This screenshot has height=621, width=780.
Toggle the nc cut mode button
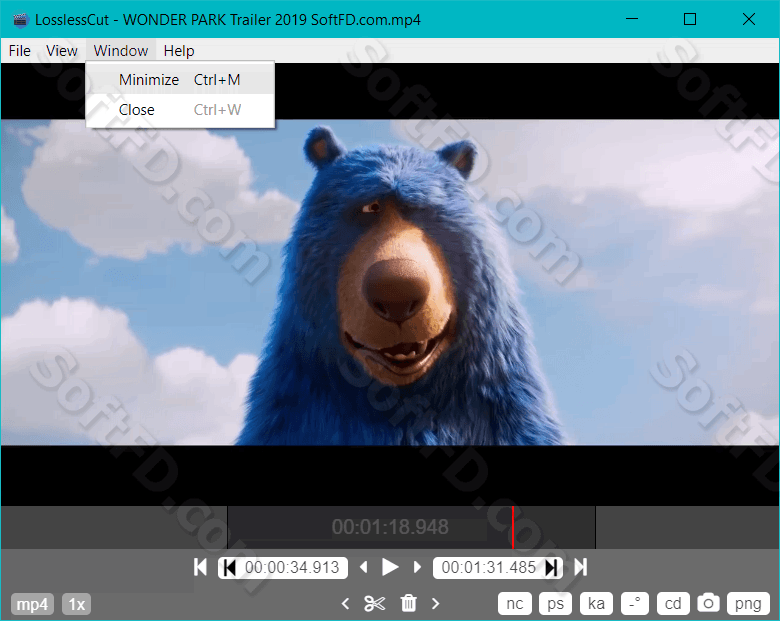(x=514, y=604)
